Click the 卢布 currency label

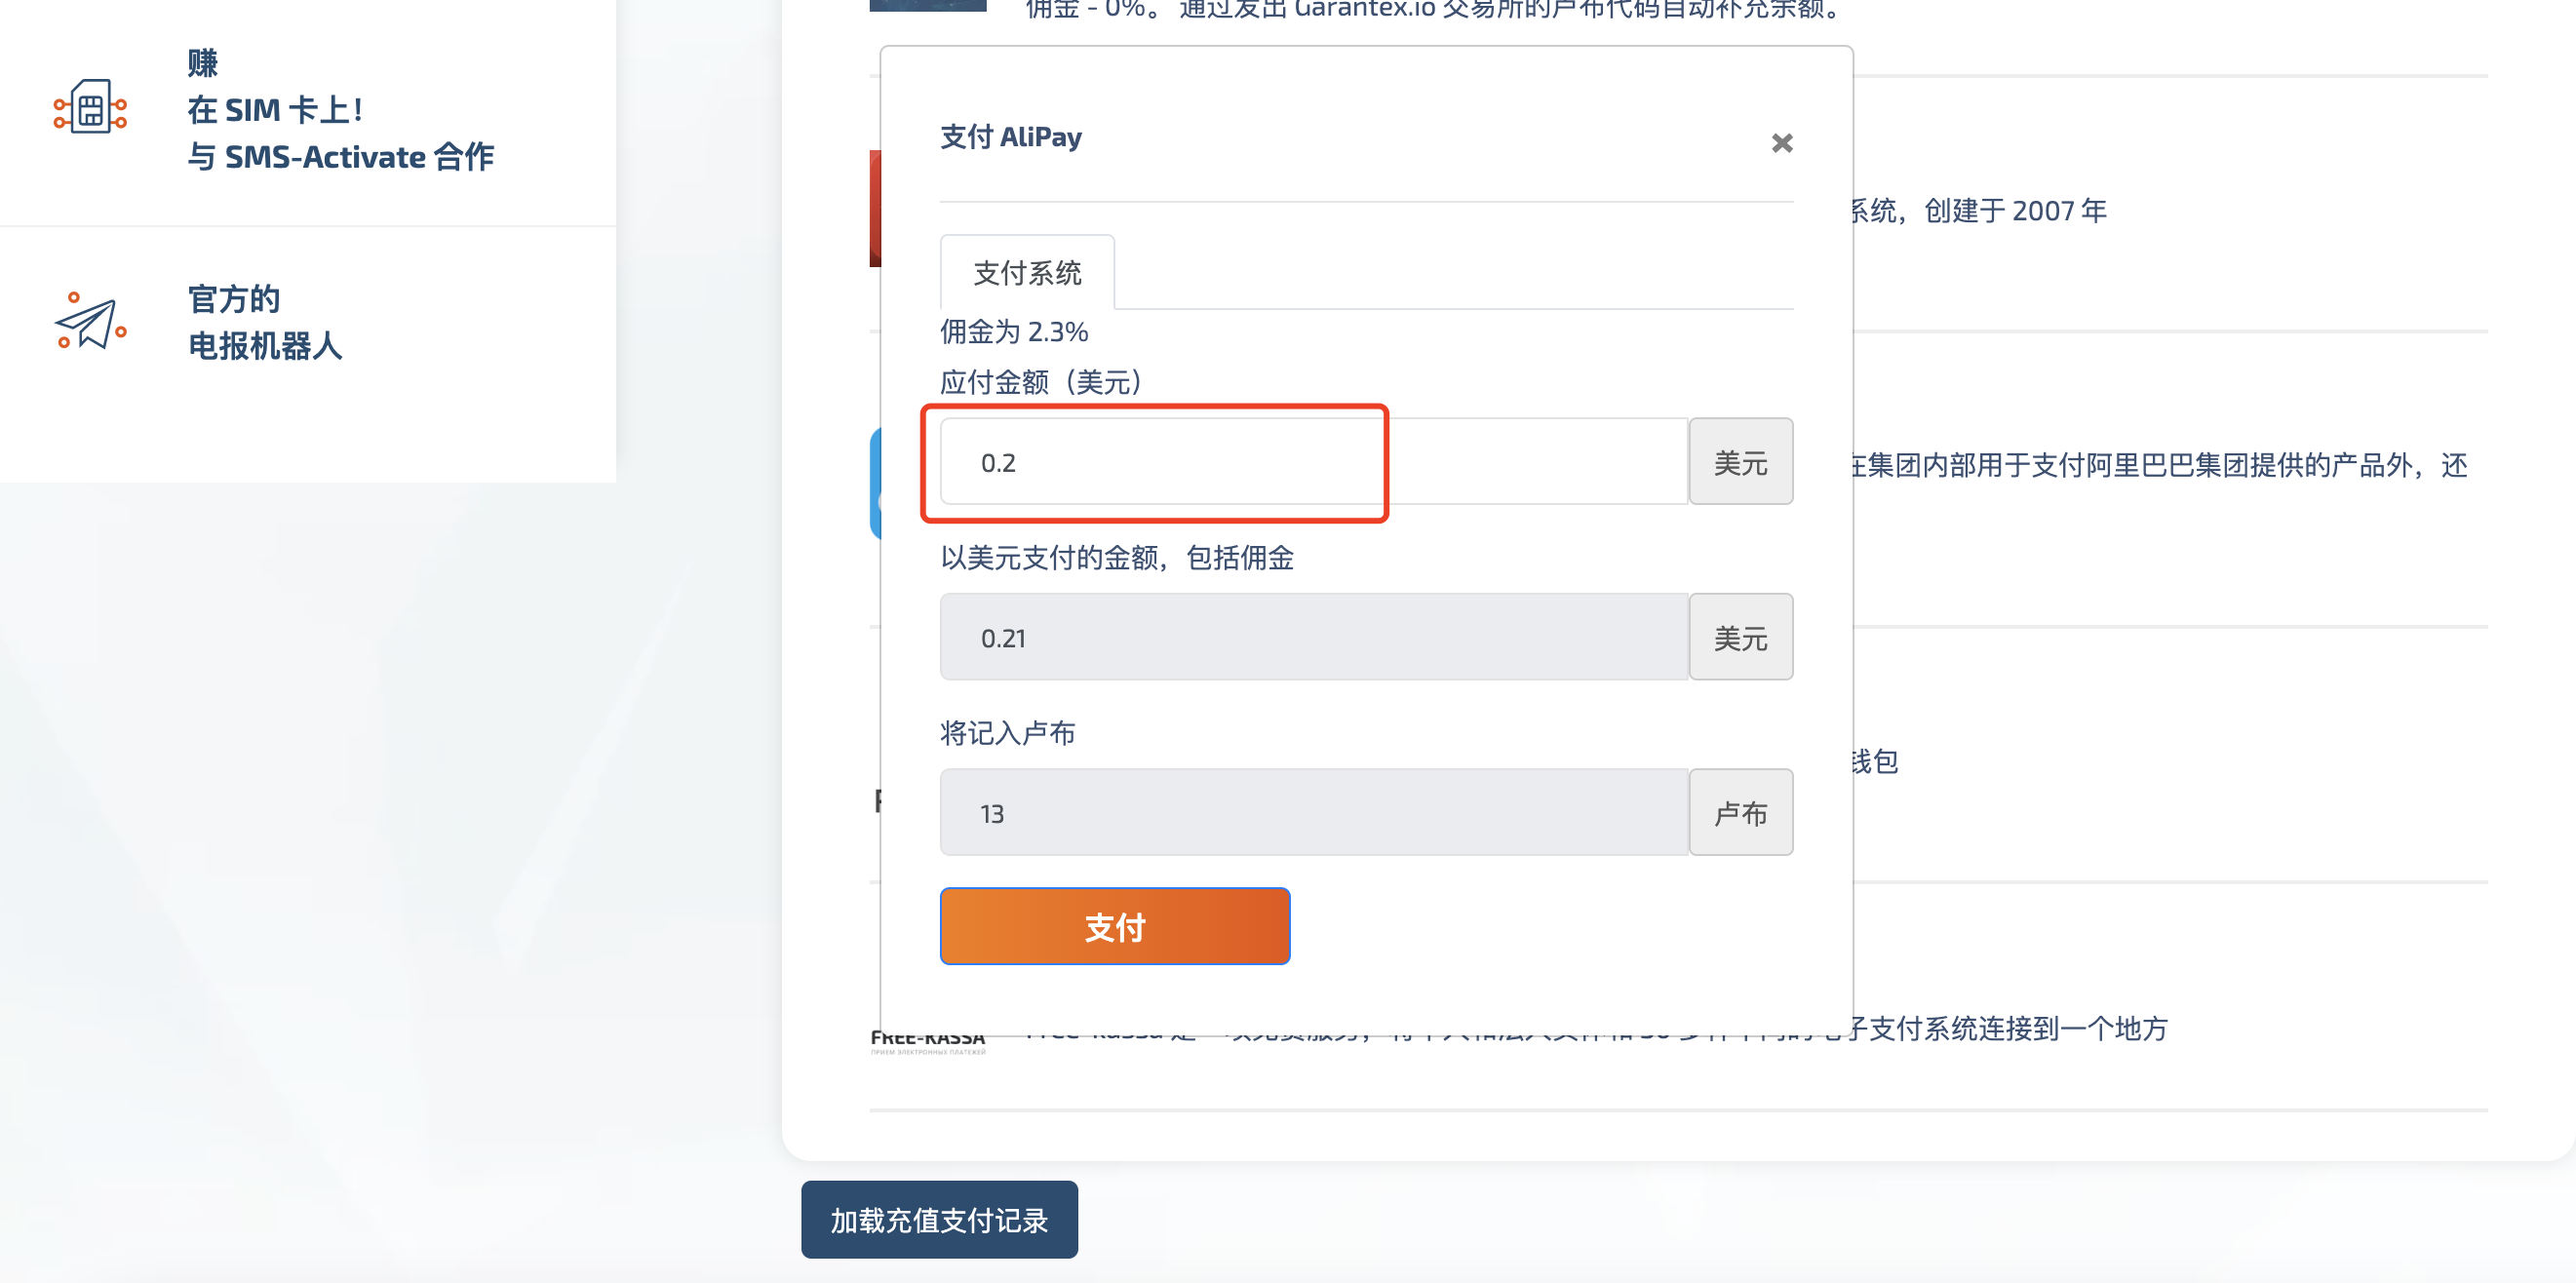pos(1740,812)
